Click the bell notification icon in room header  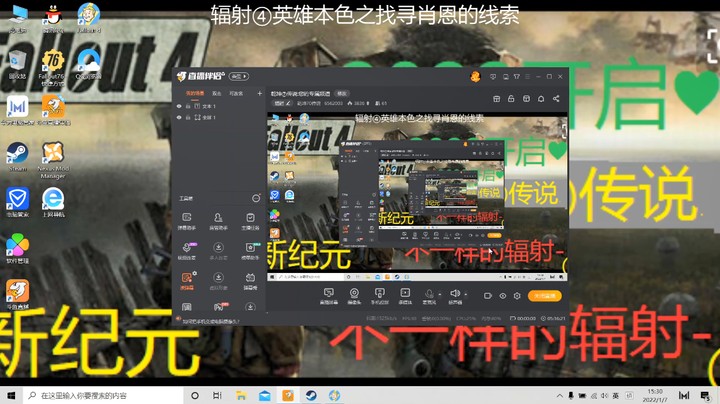click(x=541, y=99)
